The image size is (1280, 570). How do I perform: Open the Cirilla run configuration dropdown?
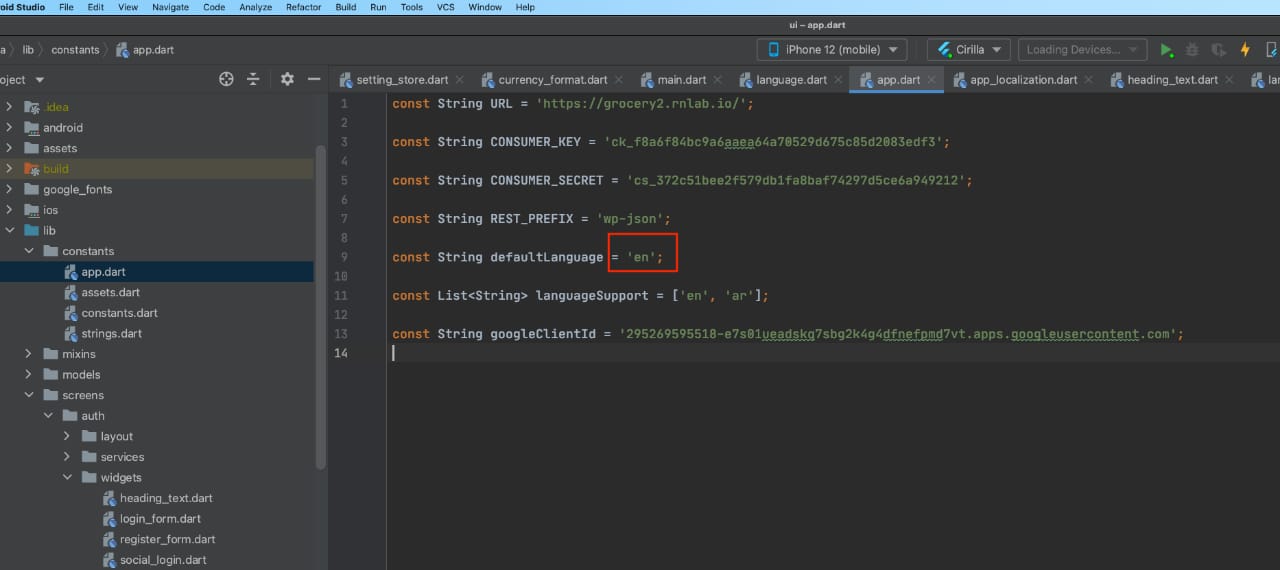(x=968, y=50)
